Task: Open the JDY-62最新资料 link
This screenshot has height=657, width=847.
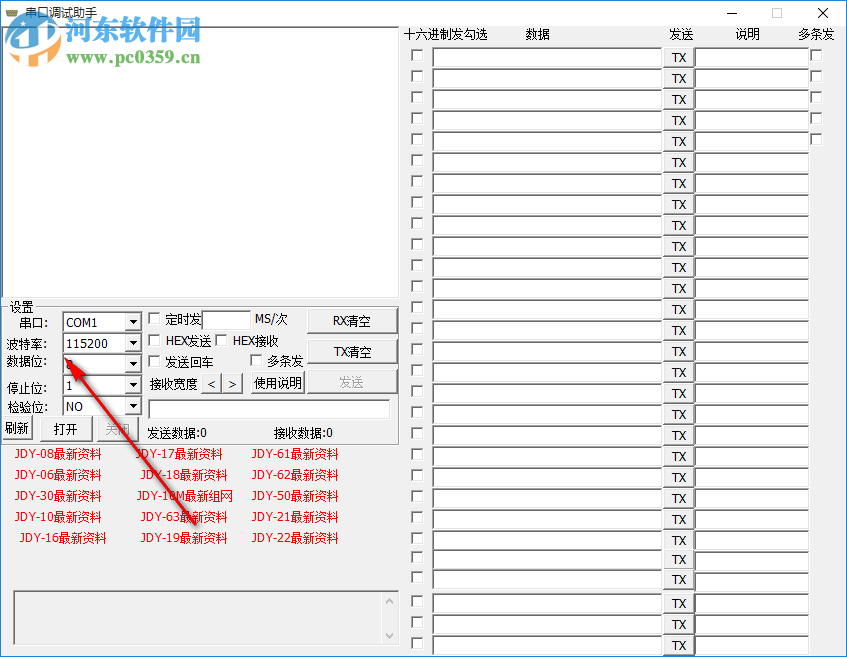Action: coord(295,475)
